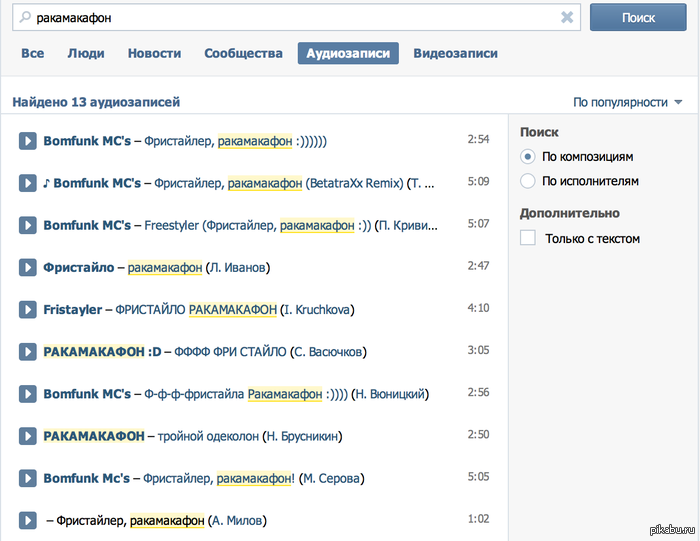Image resolution: width=700 pixels, height=541 pixels.
Task: Select the По композициям radio button
Action: (x=528, y=157)
